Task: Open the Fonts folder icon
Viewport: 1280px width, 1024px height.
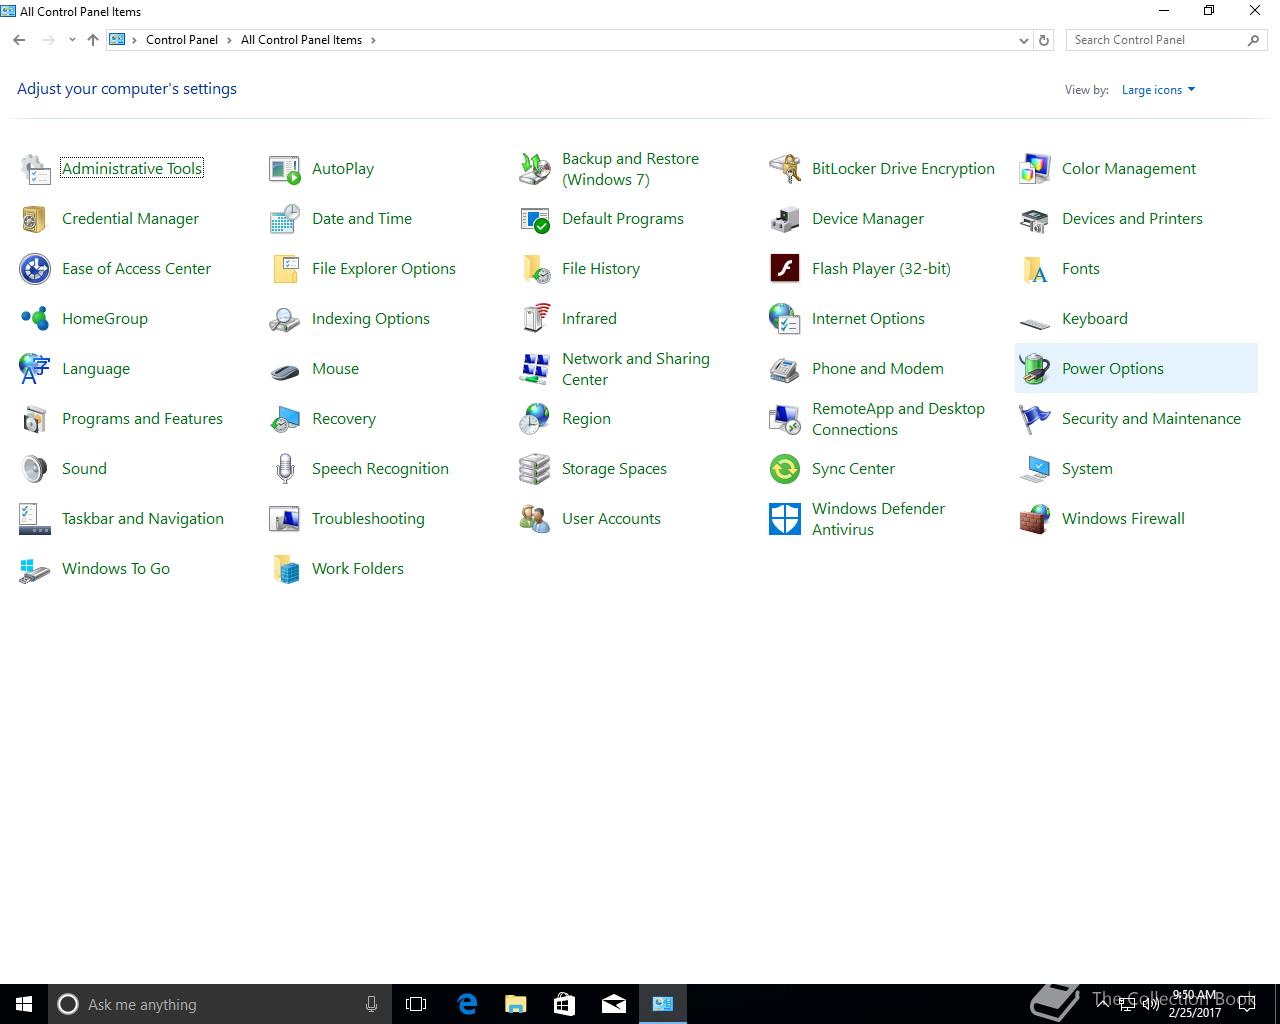Action: [x=1035, y=269]
